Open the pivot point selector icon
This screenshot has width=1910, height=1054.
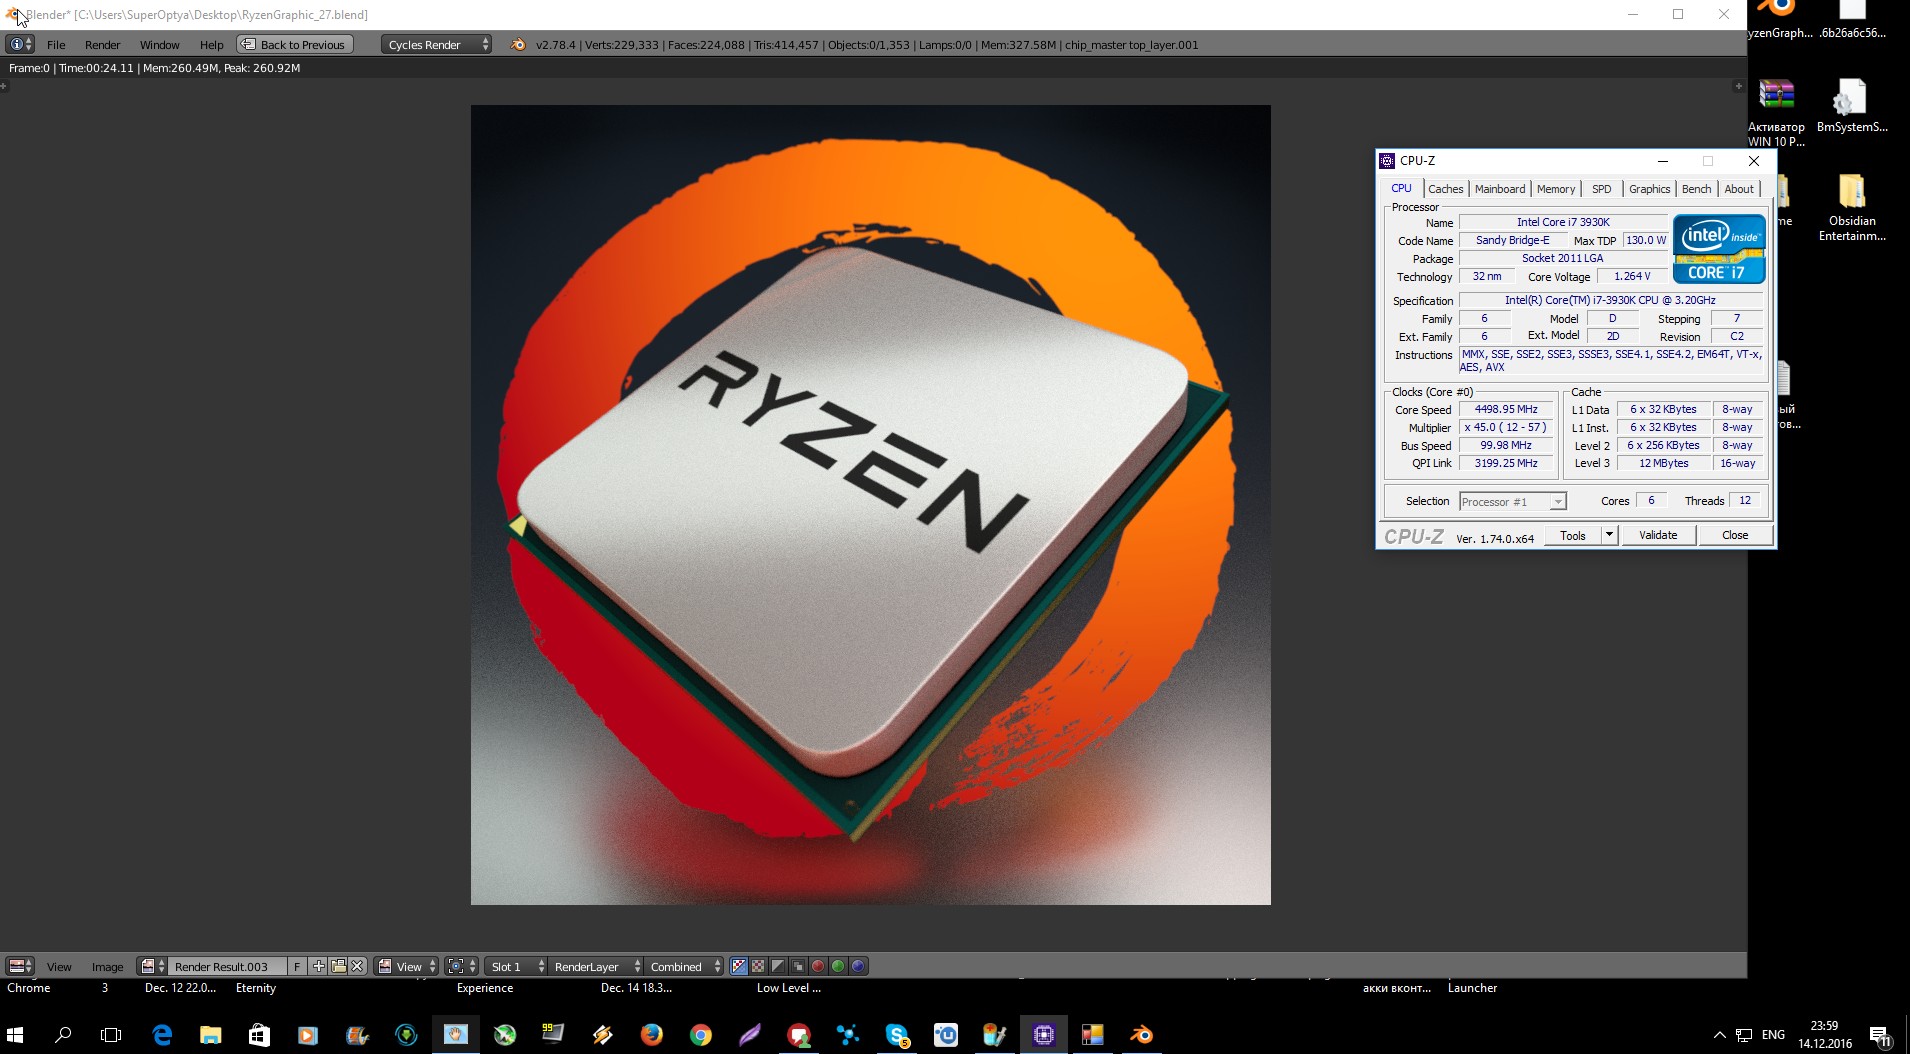pyautogui.click(x=461, y=966)
